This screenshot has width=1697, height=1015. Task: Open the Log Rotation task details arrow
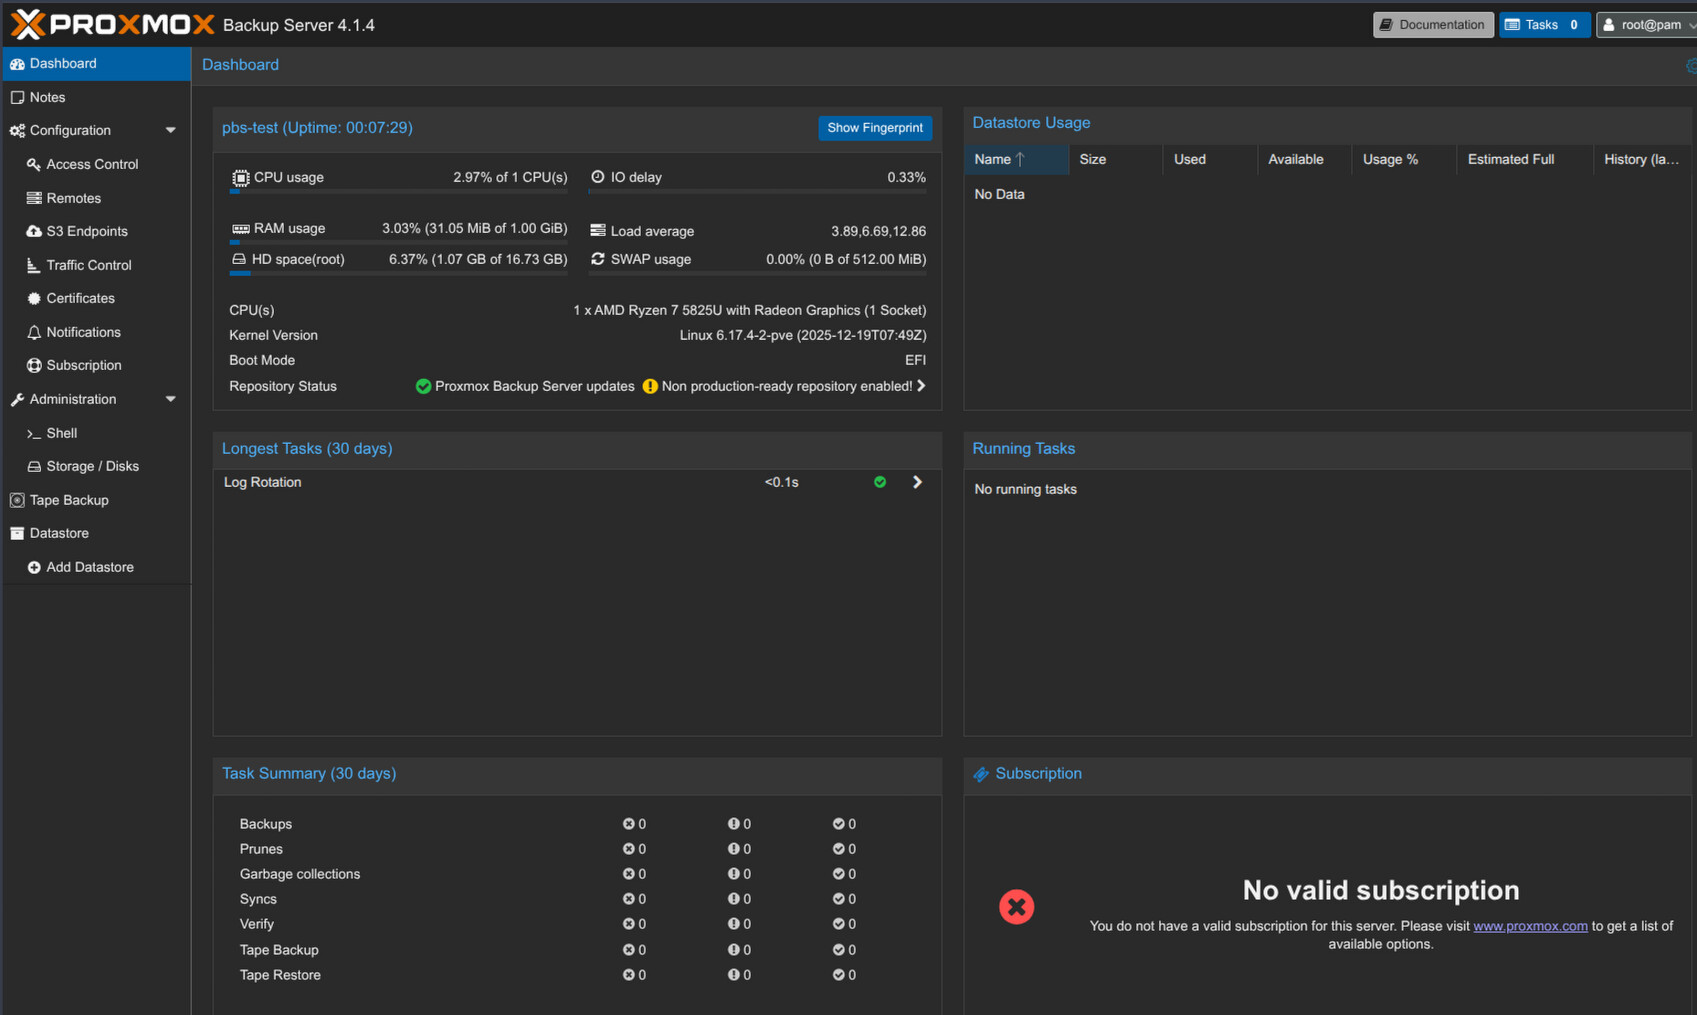click(917, 482)
